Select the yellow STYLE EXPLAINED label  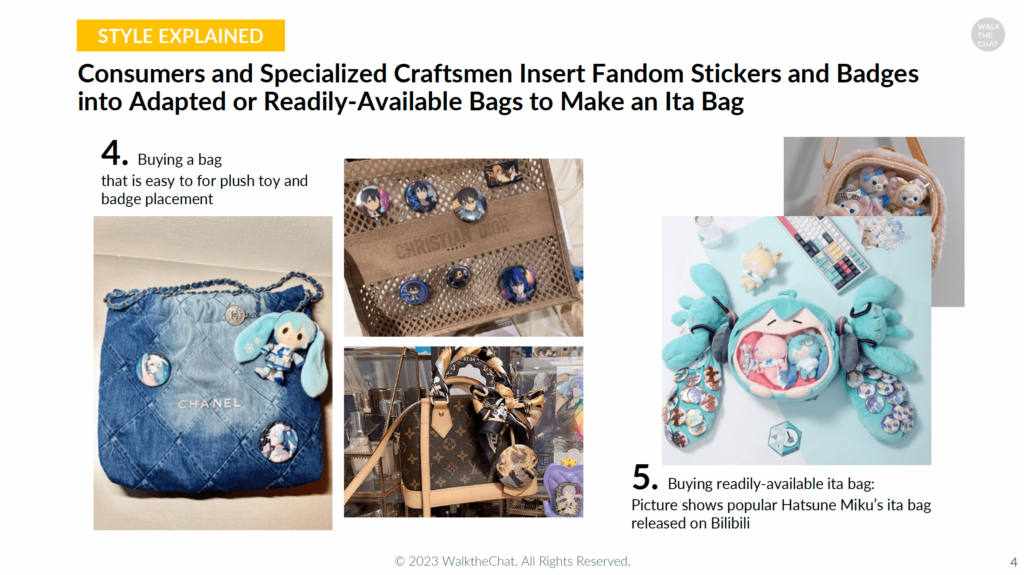point(181,35)
